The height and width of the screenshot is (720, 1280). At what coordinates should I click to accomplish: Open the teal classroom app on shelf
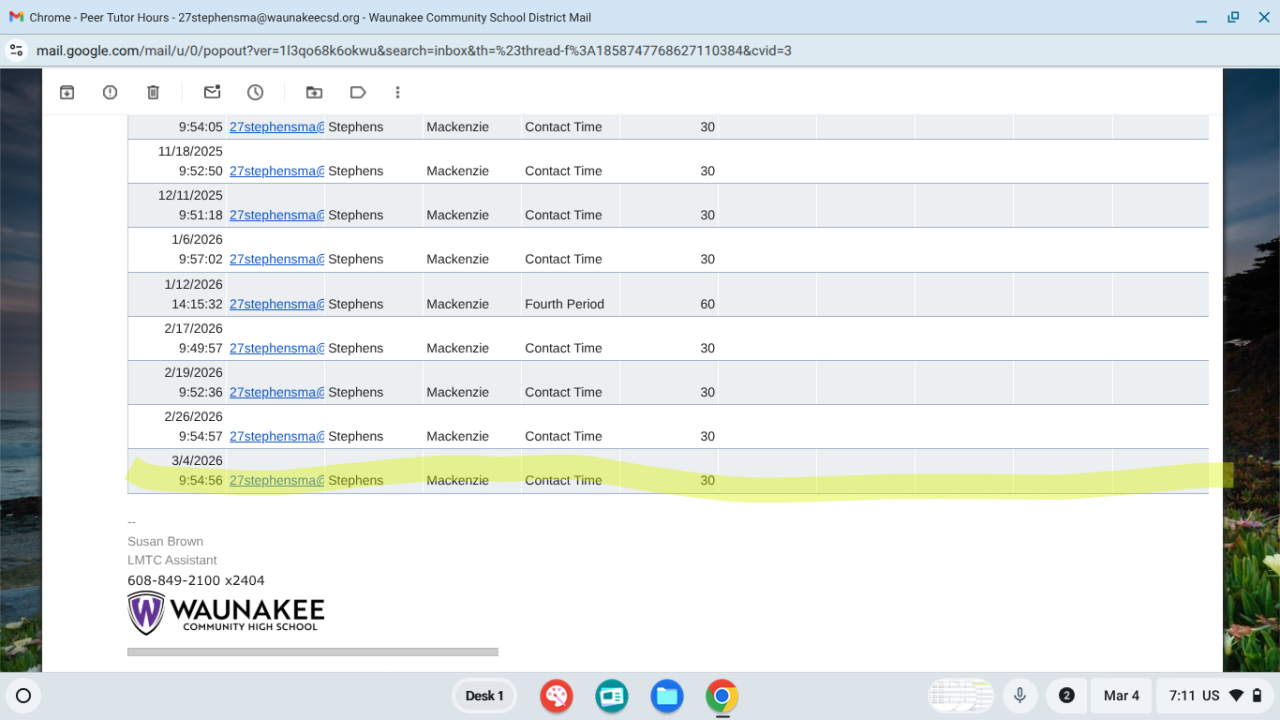611,696
